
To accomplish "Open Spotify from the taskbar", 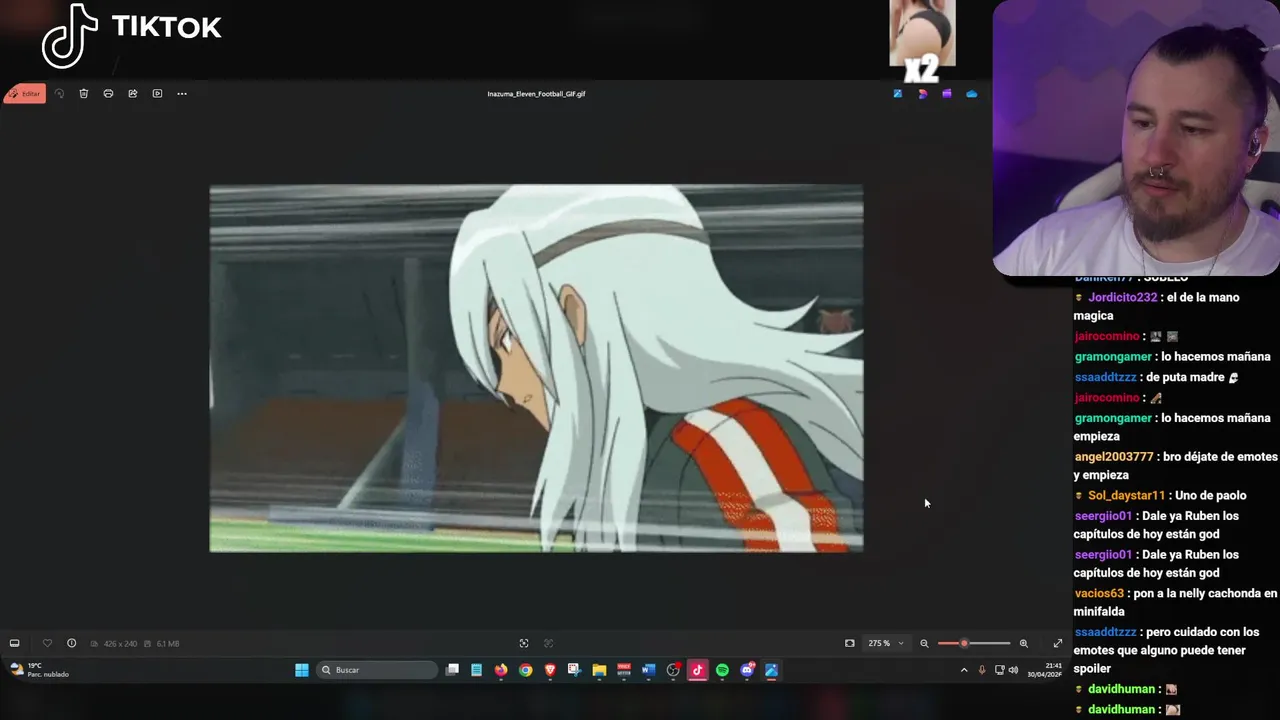I will tap(722, 670).
